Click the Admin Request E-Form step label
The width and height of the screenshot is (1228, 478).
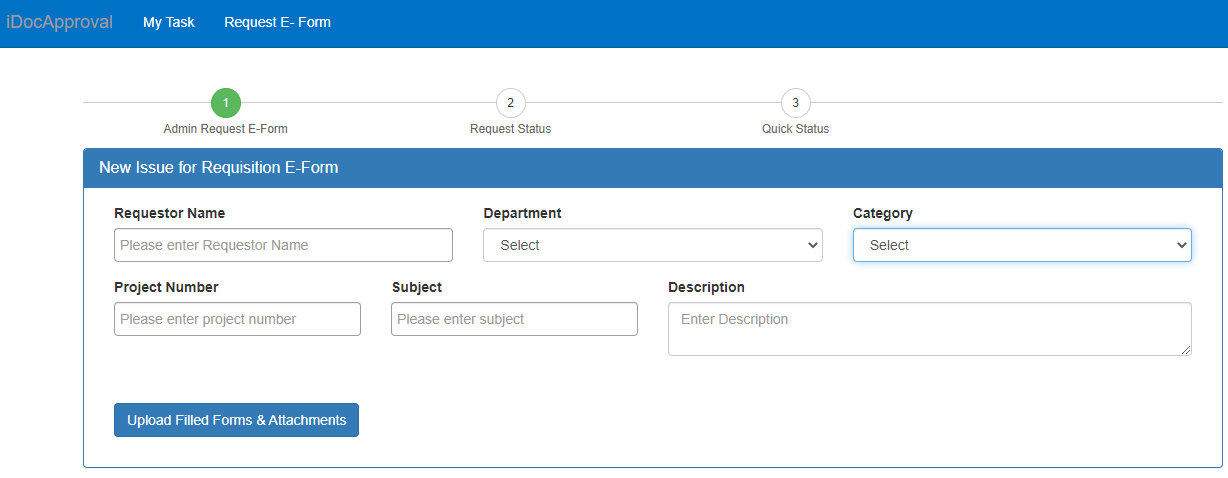point(225,129)
